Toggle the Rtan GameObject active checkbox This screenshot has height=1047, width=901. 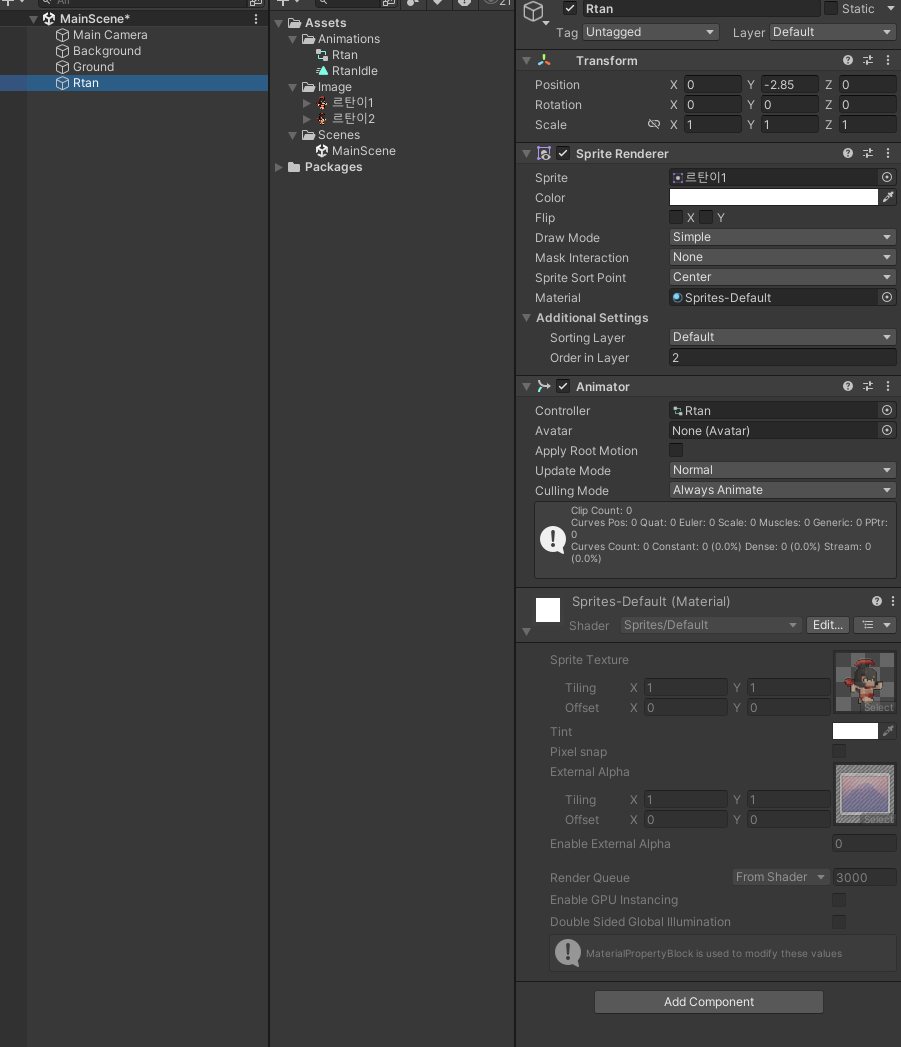pos(570,9)
